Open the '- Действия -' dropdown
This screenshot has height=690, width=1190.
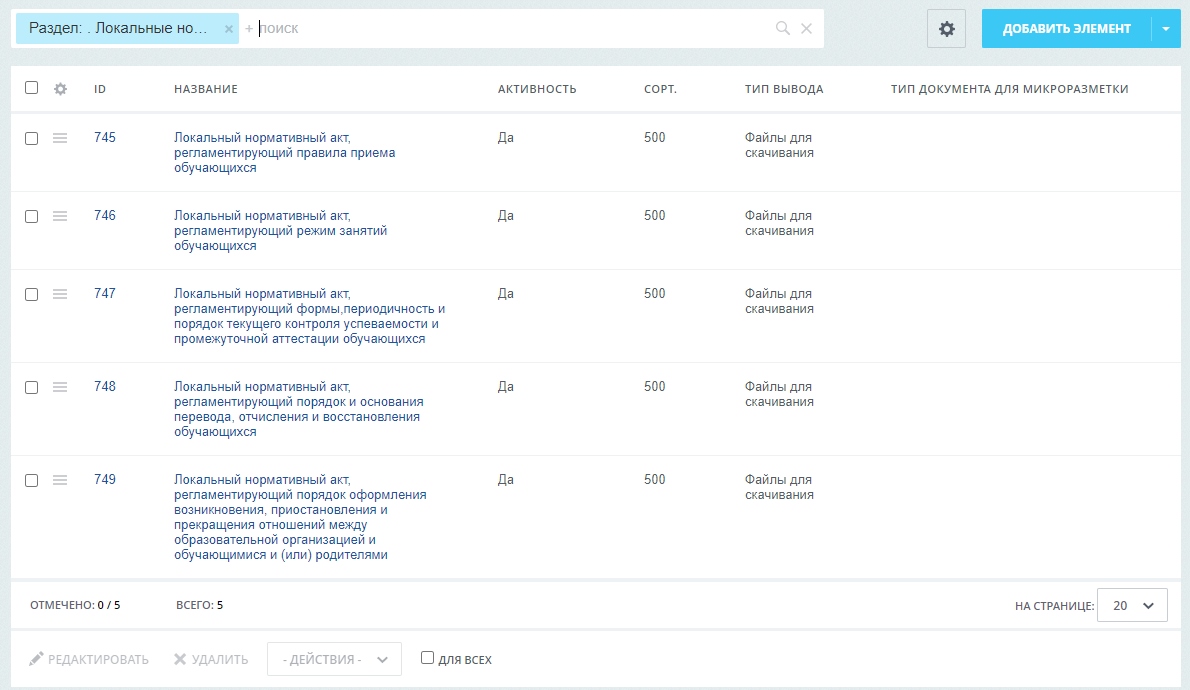(x=334, y=659)
